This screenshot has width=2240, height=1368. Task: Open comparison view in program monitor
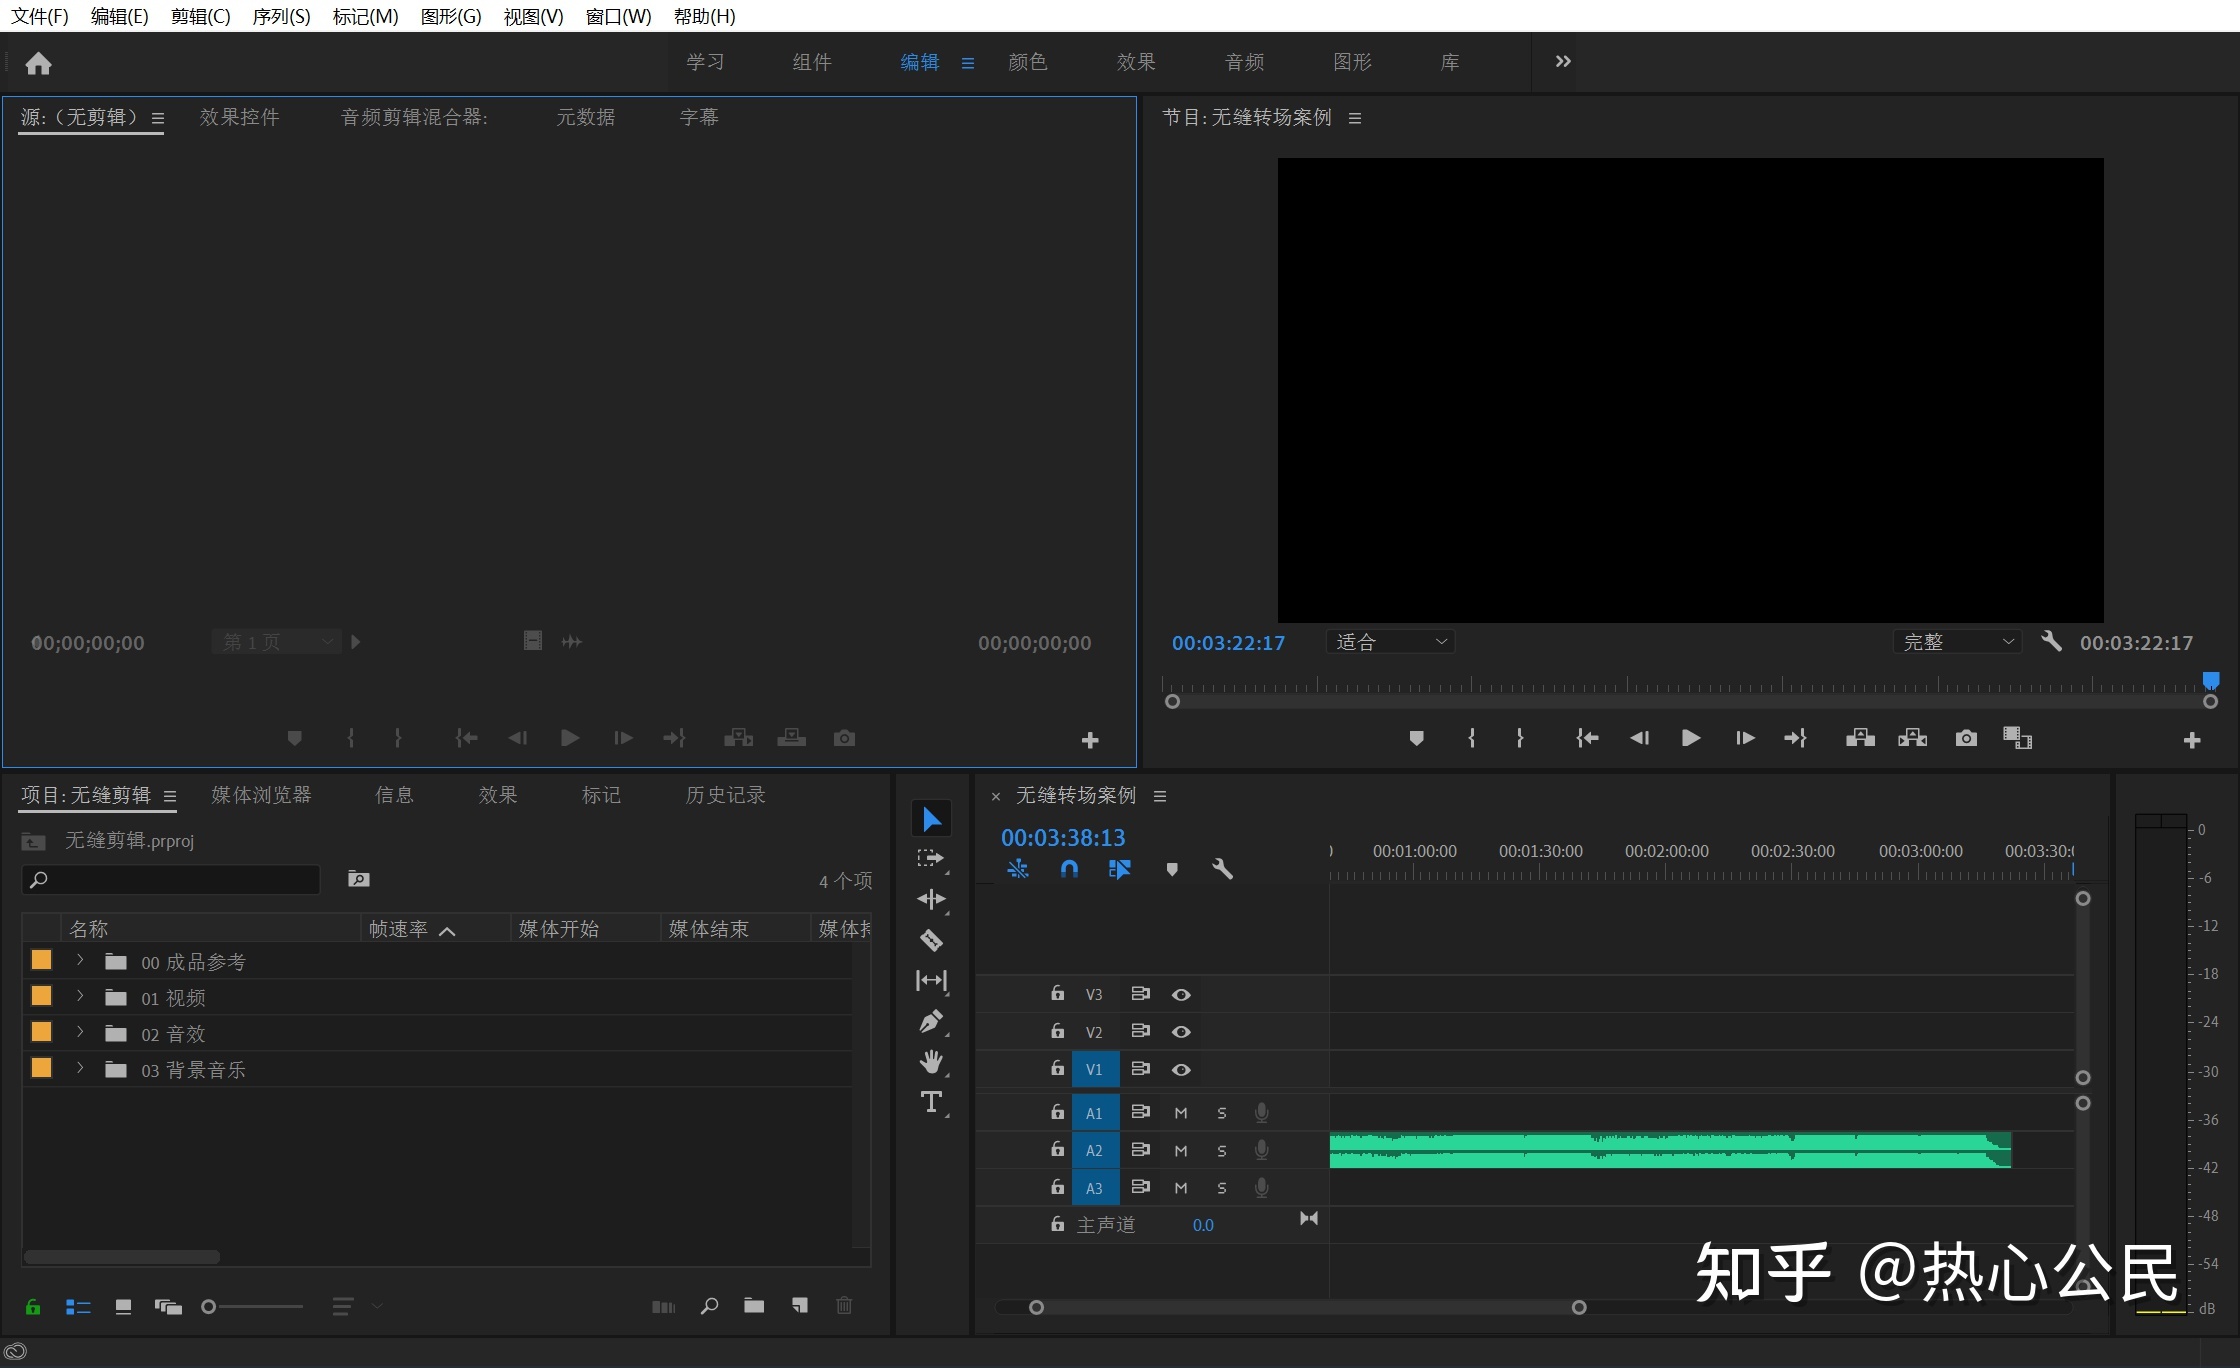click(x=2018, y=738)
